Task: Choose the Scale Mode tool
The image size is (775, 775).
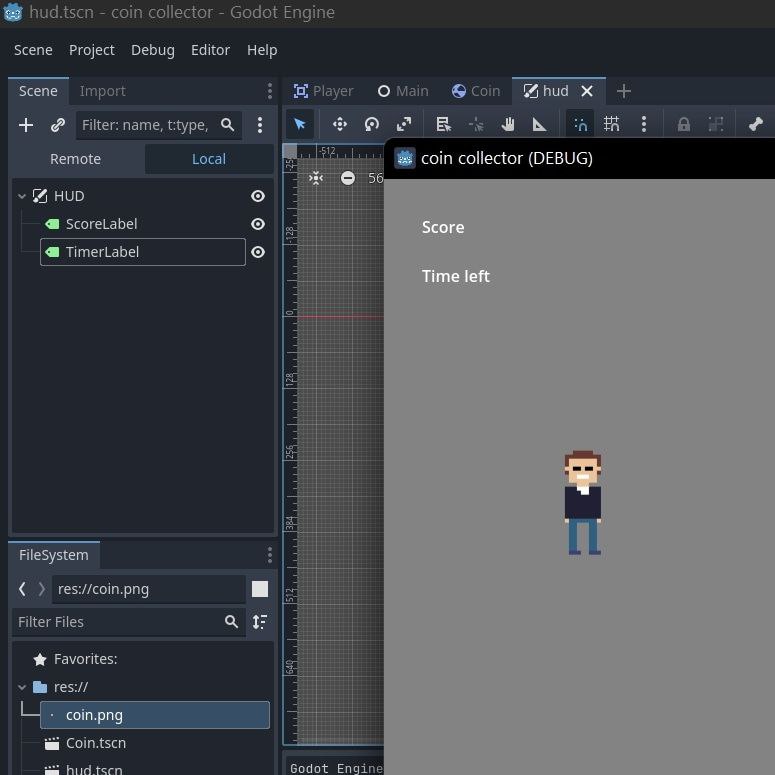Action: 404,124
